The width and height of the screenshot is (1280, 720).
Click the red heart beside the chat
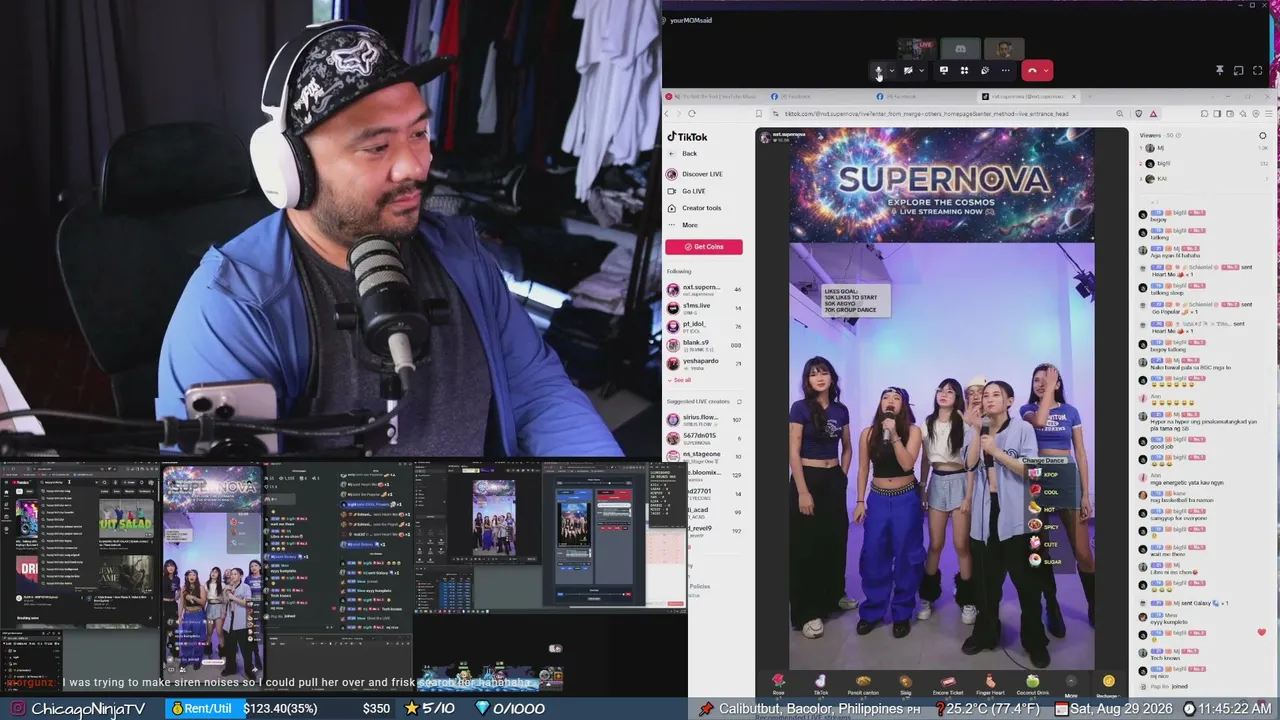[1262, 632]
